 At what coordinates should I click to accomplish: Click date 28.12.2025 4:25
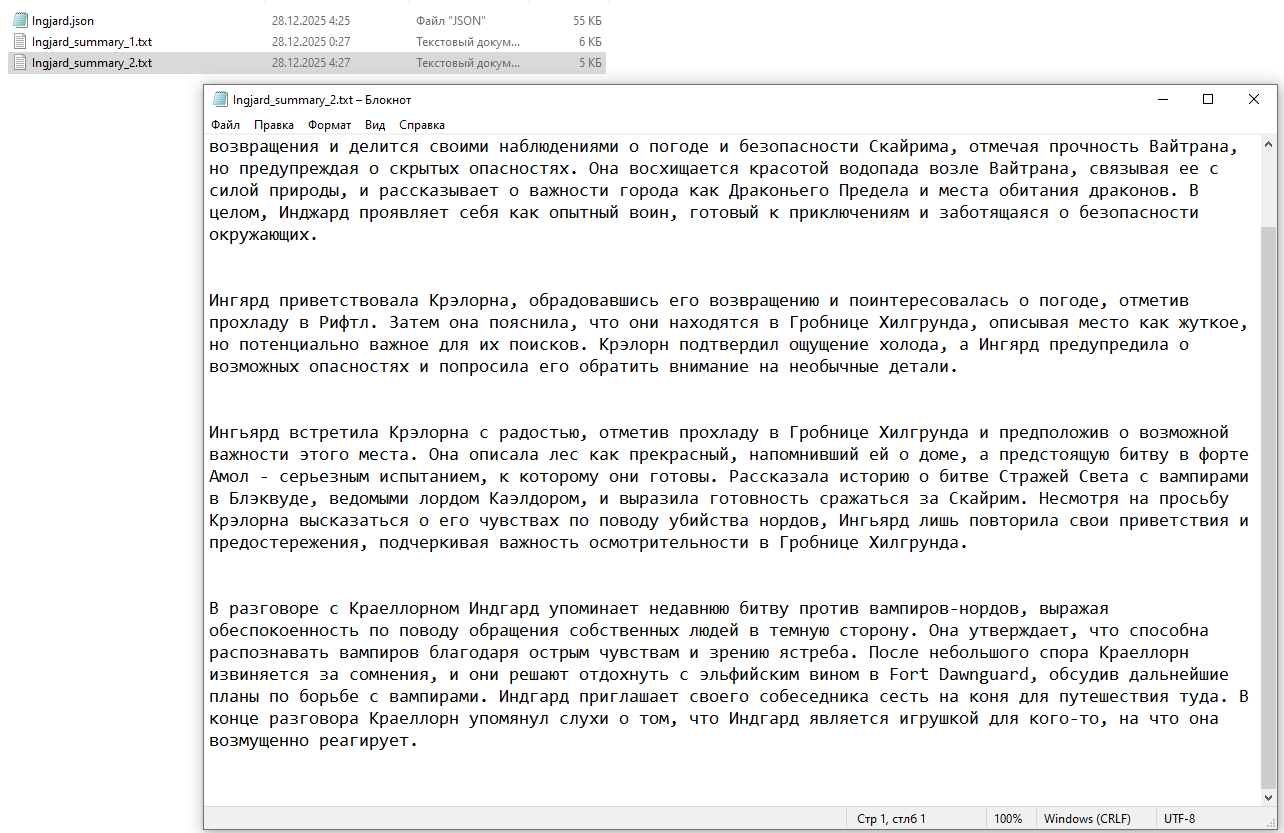[310, 20]
